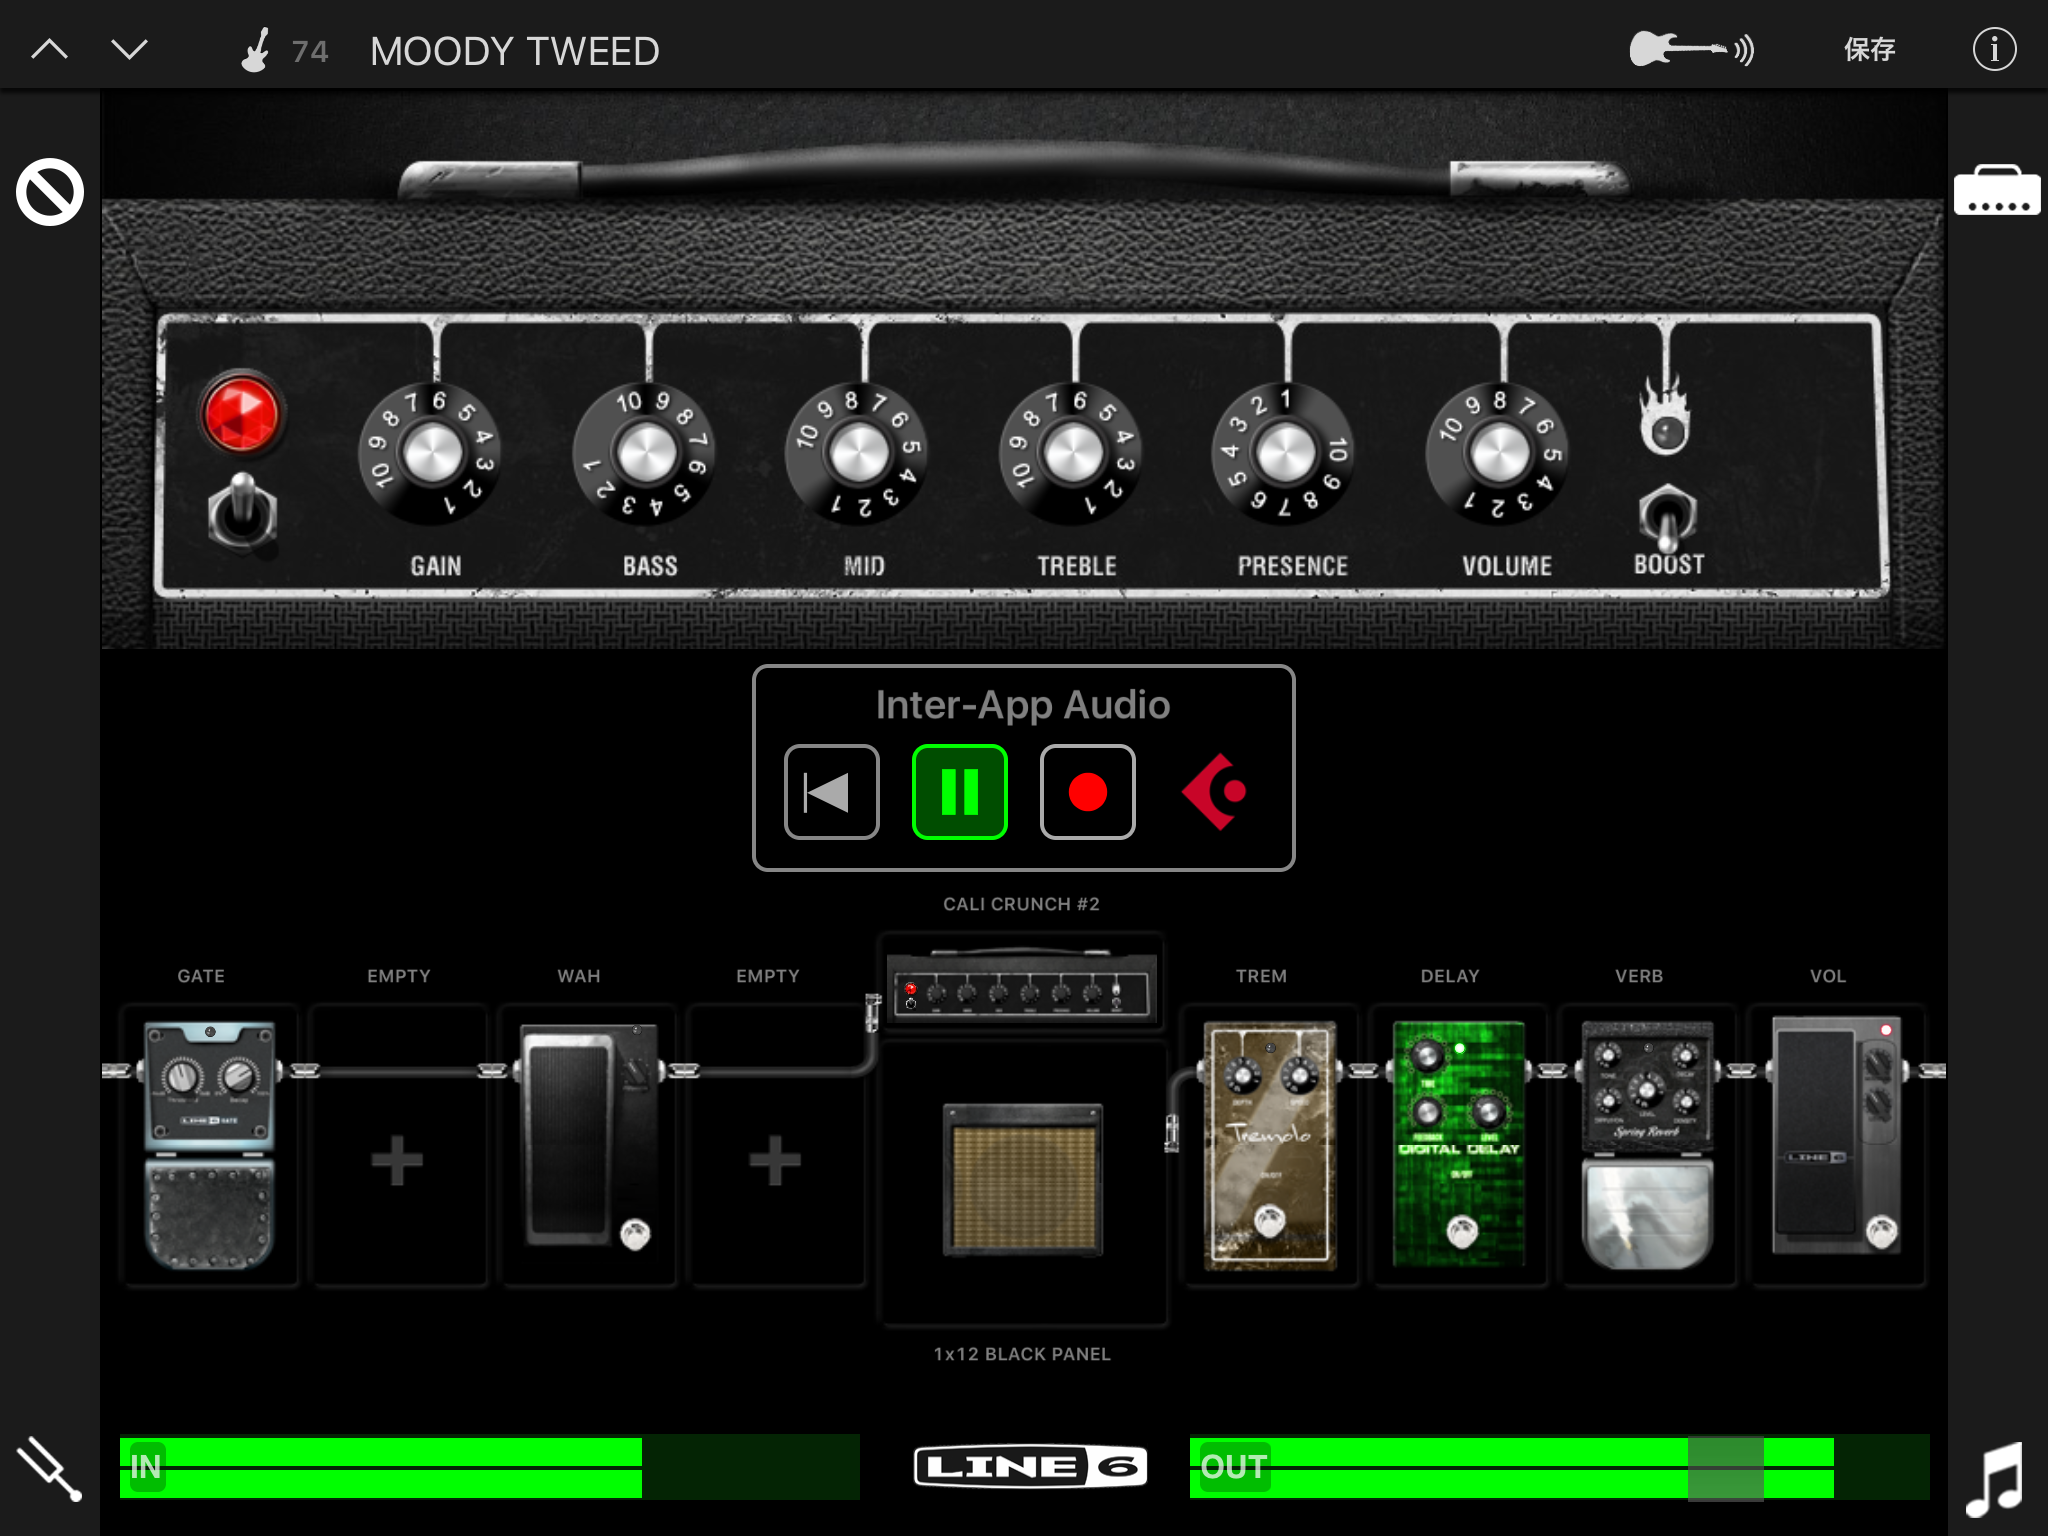The image size is (2048, 1536).
Task: Rewind Inter-App Audio to start
Action: [x=831, y=792]
